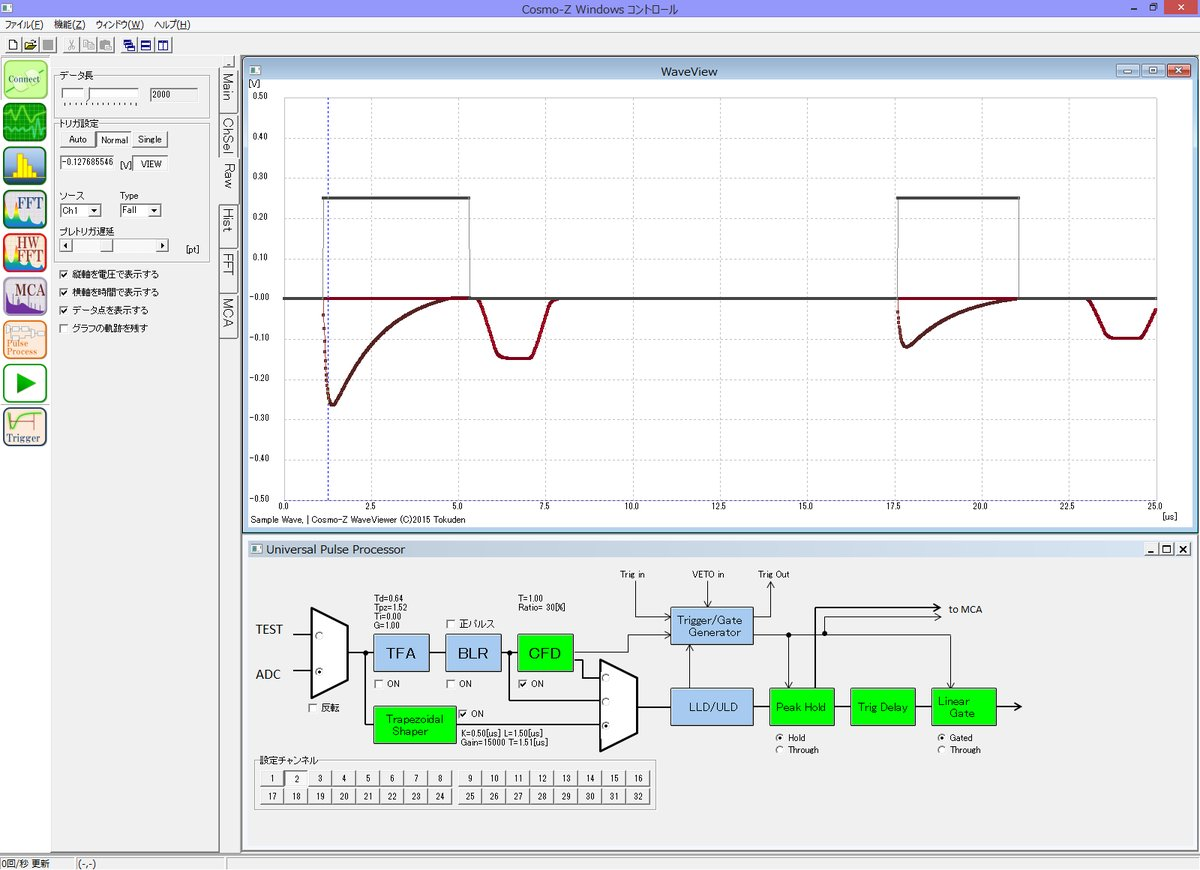Select the Through radio under Peak Hold

click(x=780, y=750)
